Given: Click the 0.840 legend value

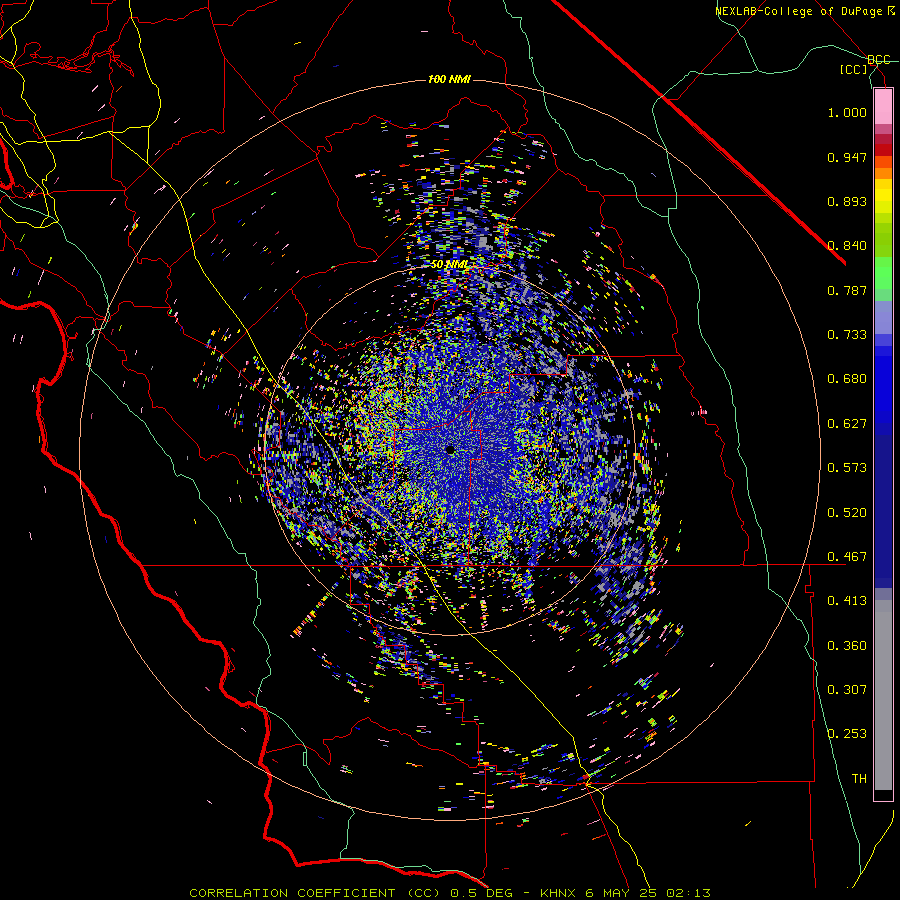Looking at the screenshot, I should point(847,246).
